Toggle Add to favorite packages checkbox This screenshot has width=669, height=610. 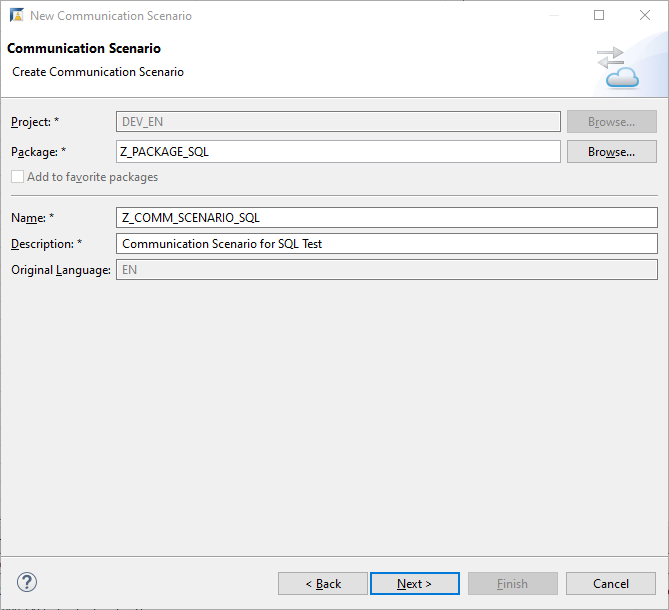[x=17, y=177]
